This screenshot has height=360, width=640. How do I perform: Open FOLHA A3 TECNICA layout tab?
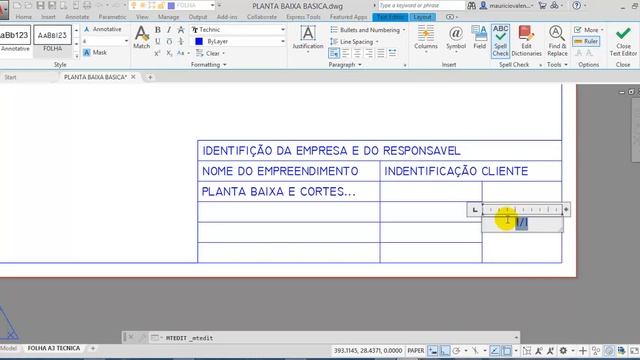(x=54, y=348)
